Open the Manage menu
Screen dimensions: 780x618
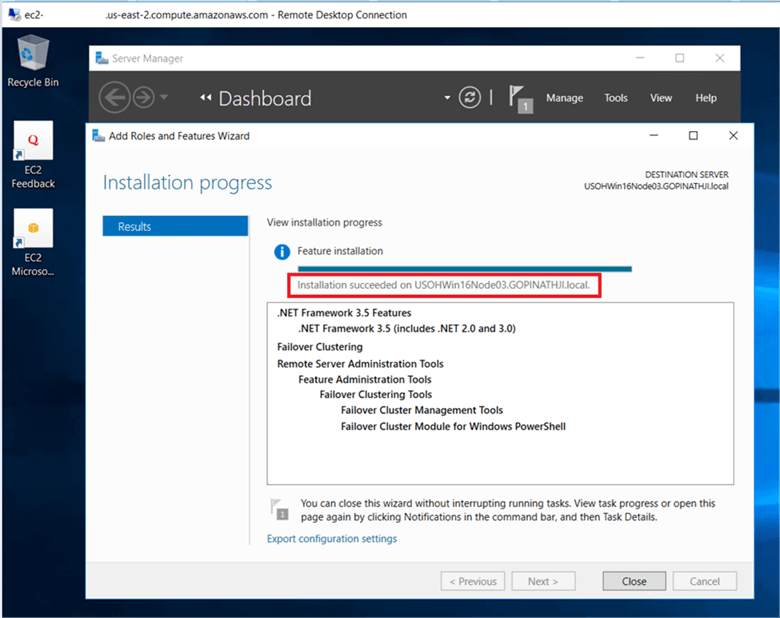(564, 98)
